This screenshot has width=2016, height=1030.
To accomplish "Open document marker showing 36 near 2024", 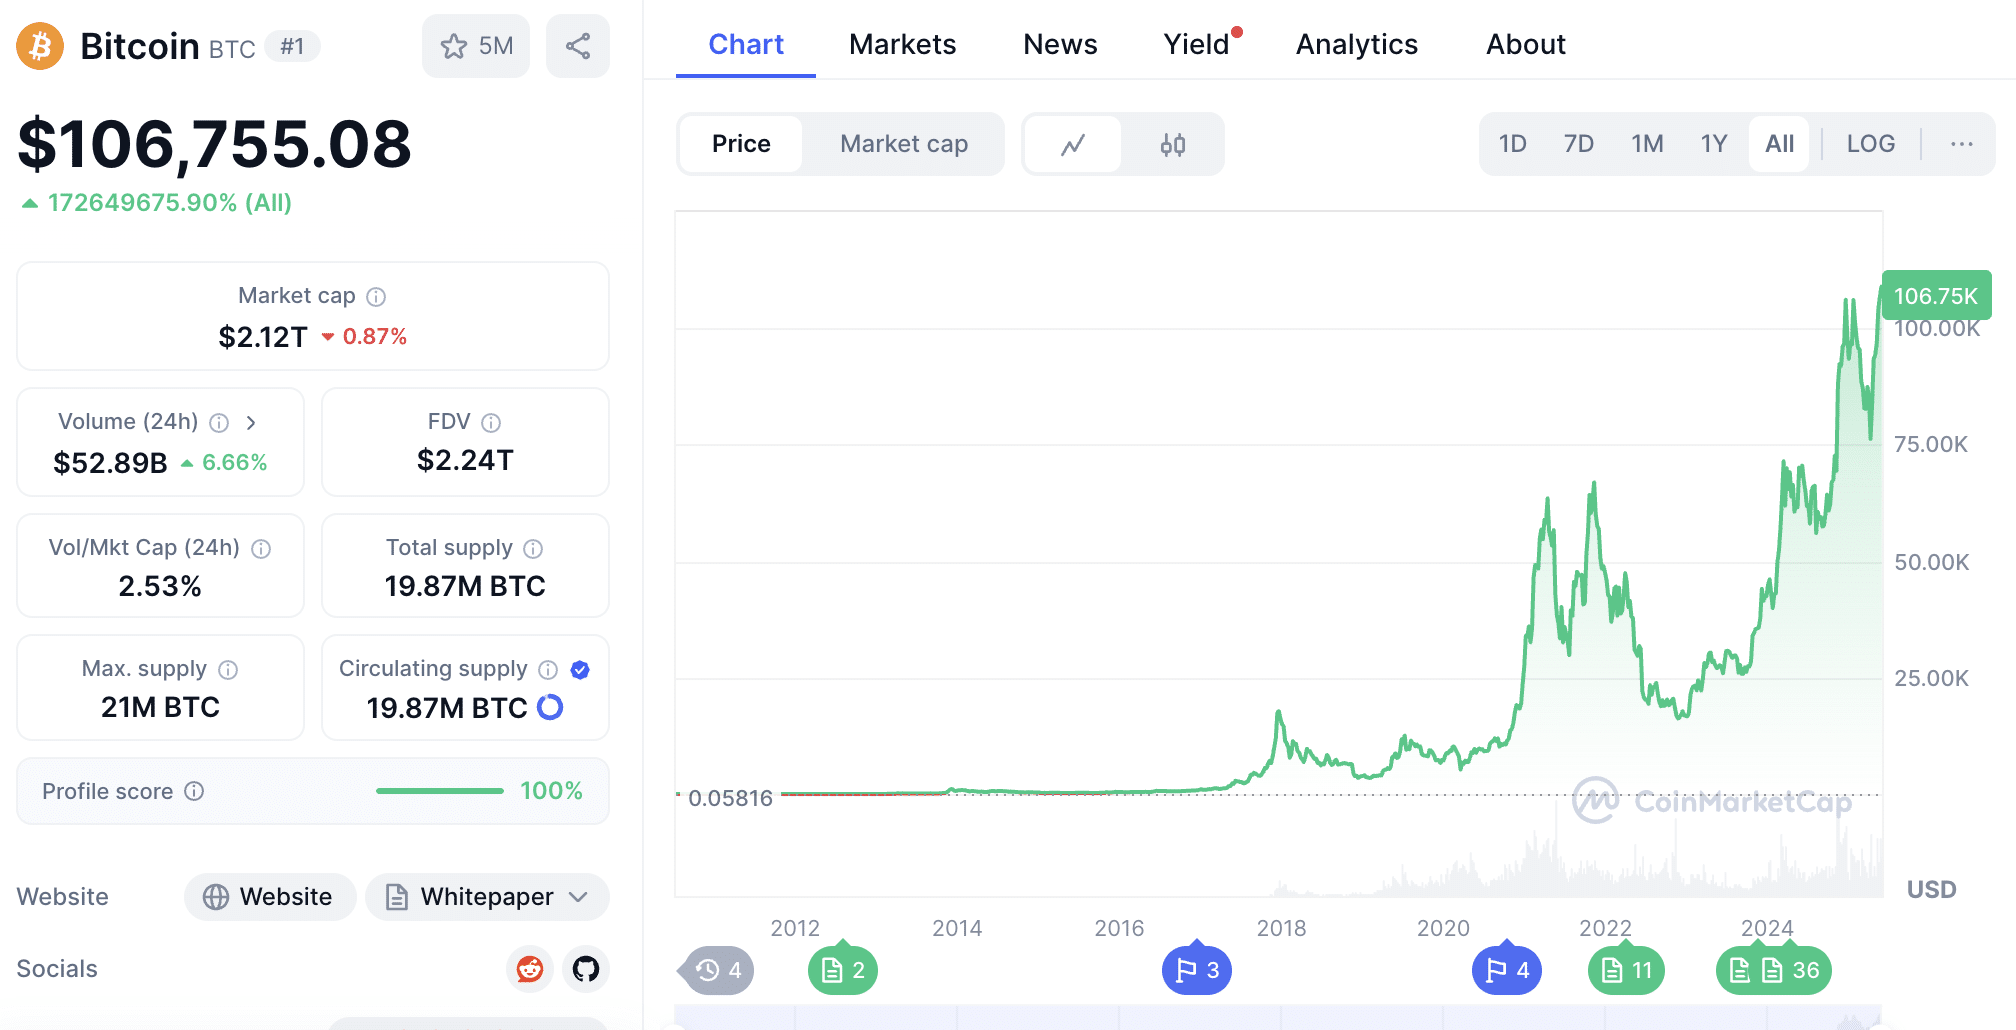I will point(1774,970).
